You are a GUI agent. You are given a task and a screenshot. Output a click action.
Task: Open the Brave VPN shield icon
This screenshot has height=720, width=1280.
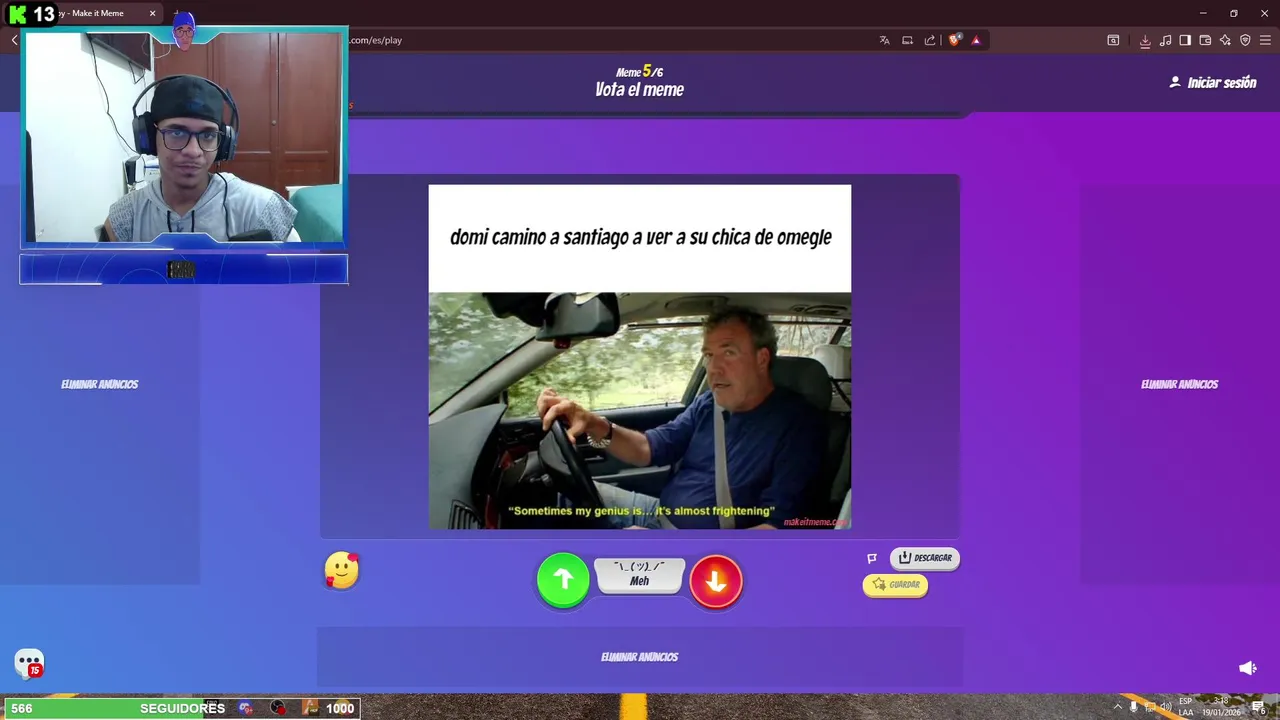pyautogui.click(x=1245, y=40)
